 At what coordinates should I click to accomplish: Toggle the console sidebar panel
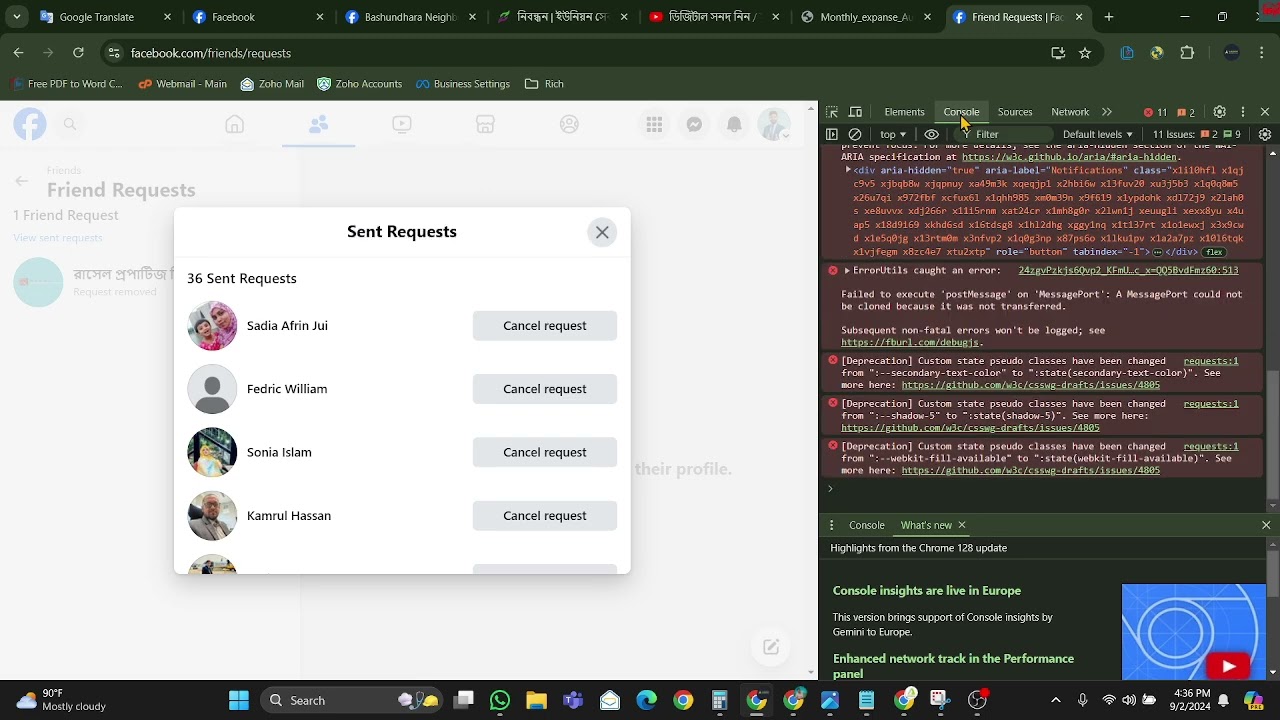coord(832,134)
